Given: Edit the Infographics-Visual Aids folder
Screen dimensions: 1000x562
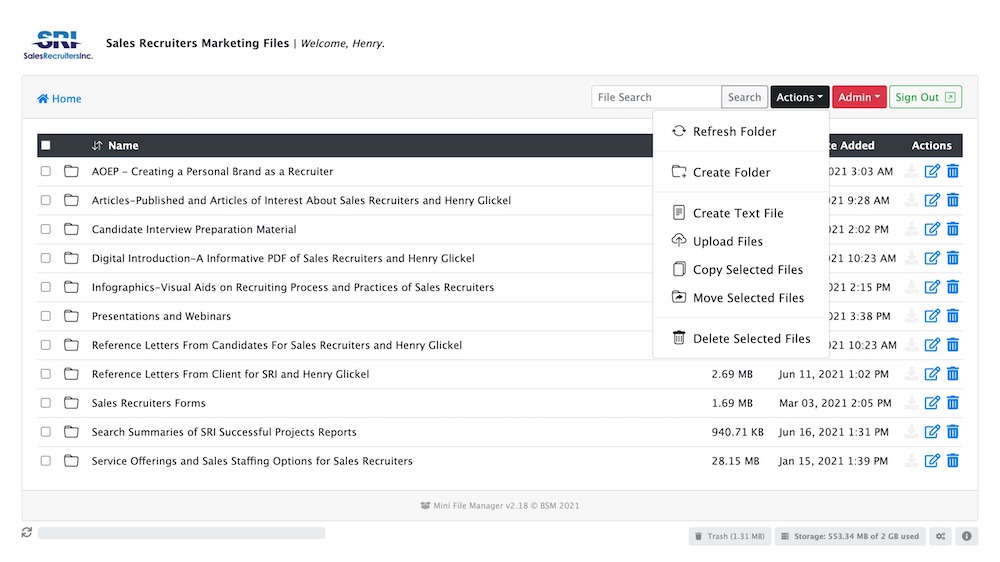Looking at the screenshot, I should [x=932, y=287].
